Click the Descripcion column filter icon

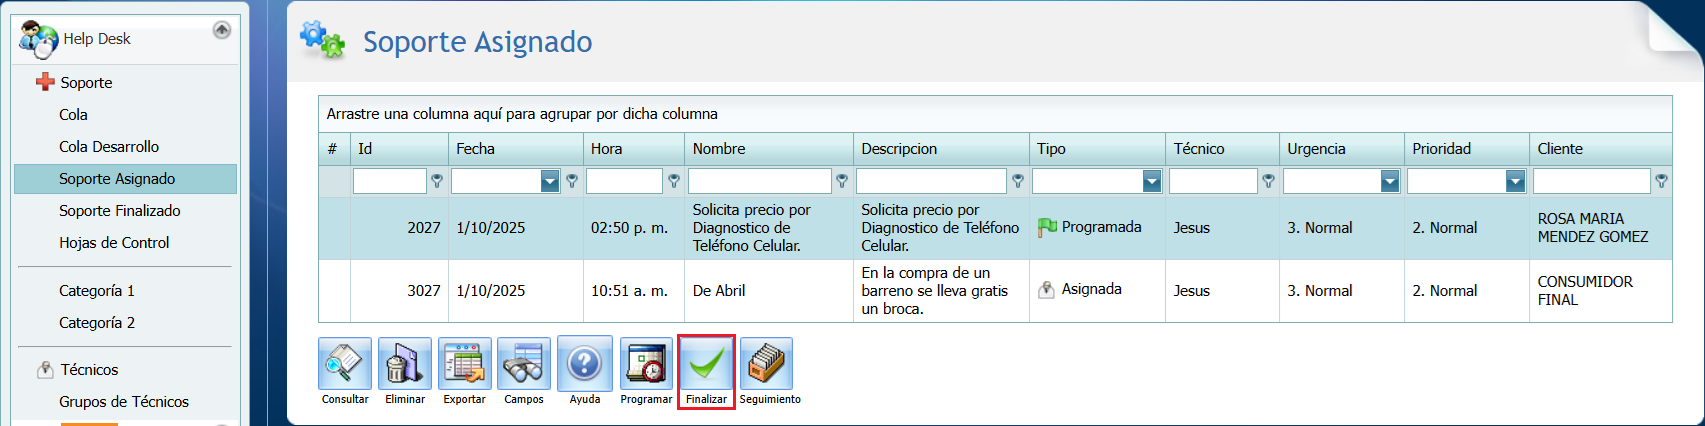pos(1018,181)
